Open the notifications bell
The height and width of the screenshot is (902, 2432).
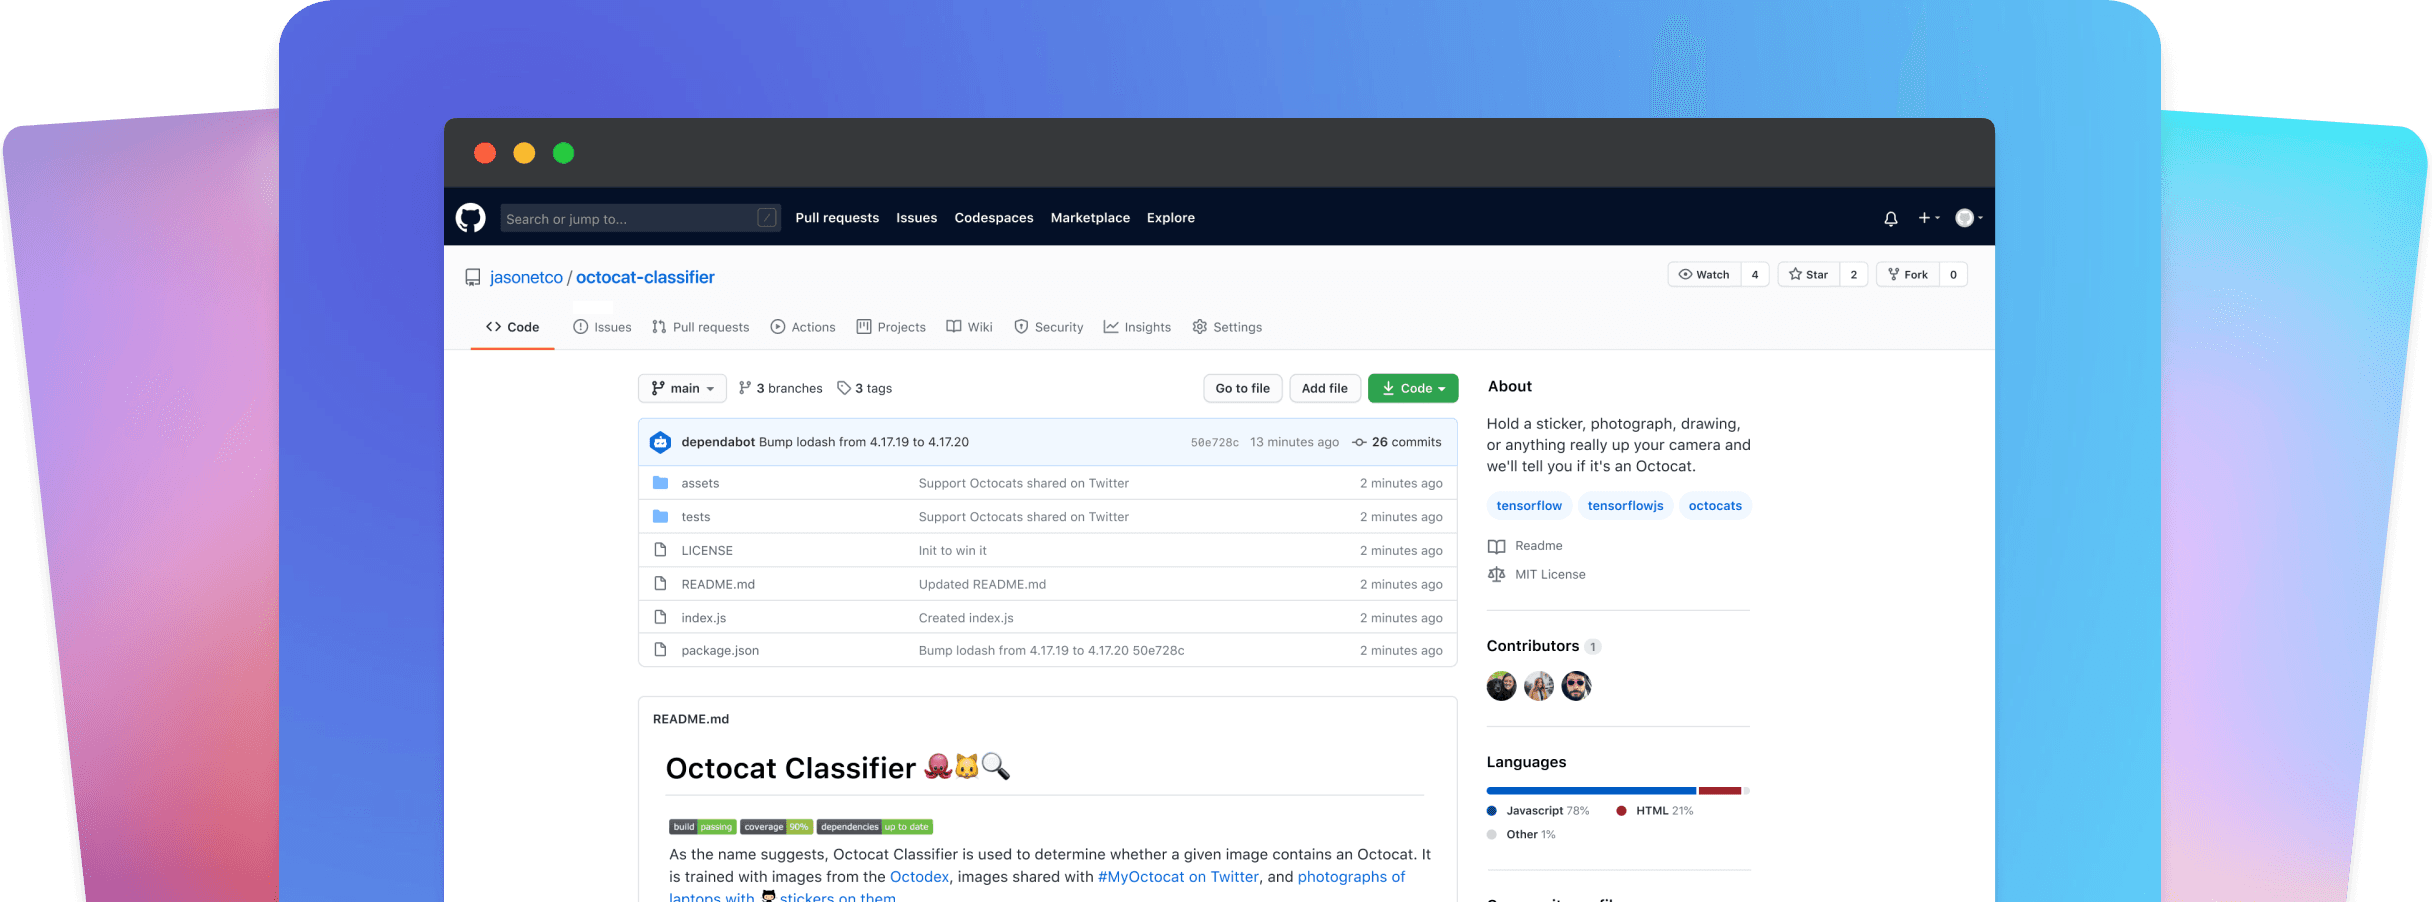[x=1890, y=218]
